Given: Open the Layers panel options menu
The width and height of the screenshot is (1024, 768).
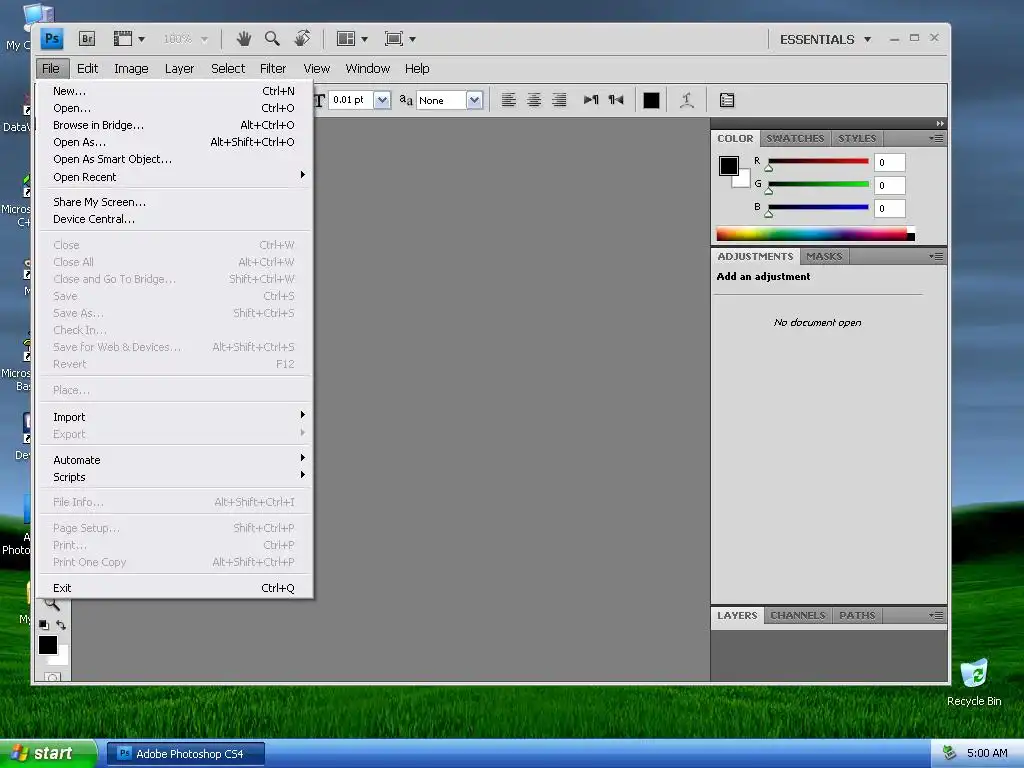Looking at the screenshot, I should click(x=936, y=615).
